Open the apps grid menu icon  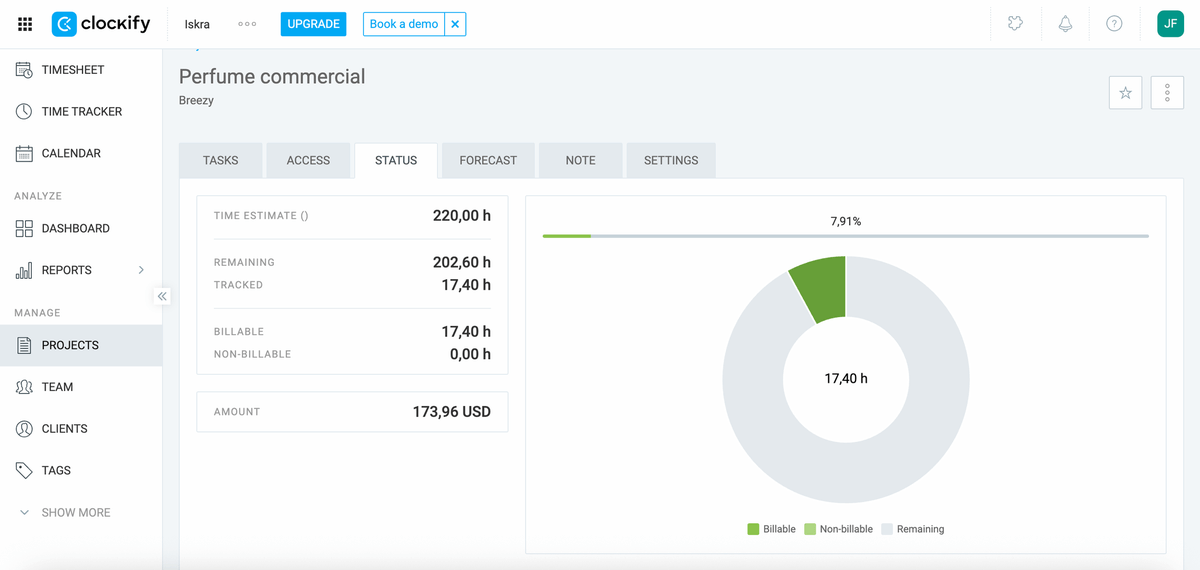click(x=25, y=24)
